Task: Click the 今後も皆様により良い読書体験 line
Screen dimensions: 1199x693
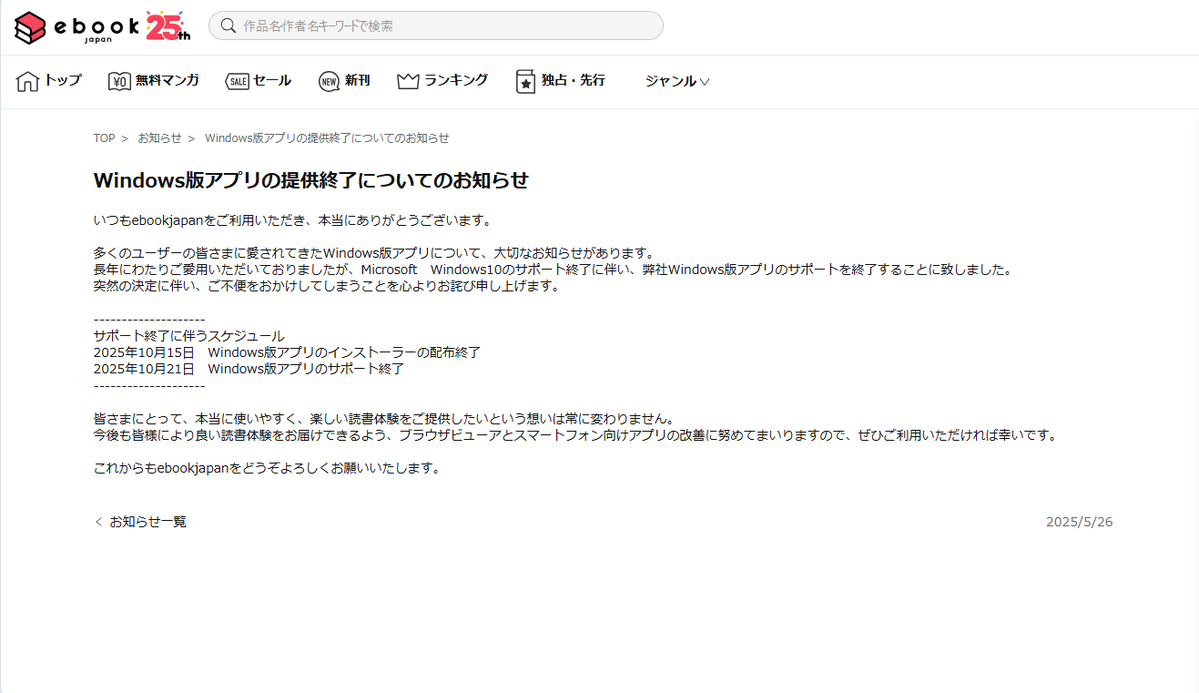Action: [x=577, y=435]
